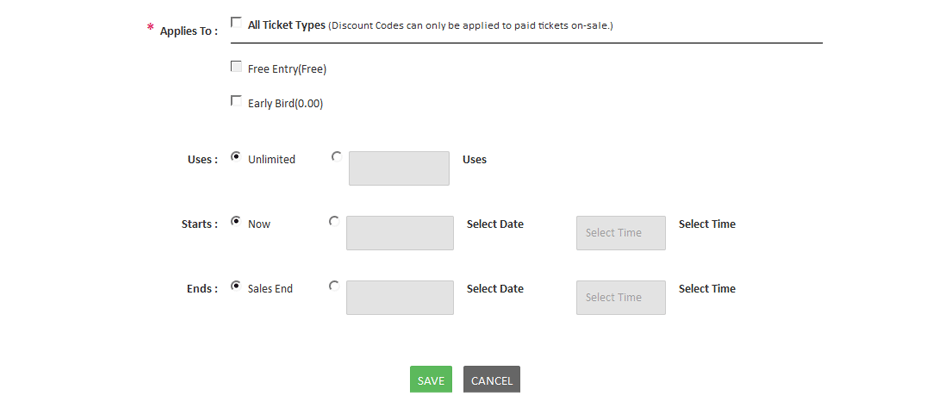Open the Starts Select Time field

pyautogui.click(x=620, y=233)
